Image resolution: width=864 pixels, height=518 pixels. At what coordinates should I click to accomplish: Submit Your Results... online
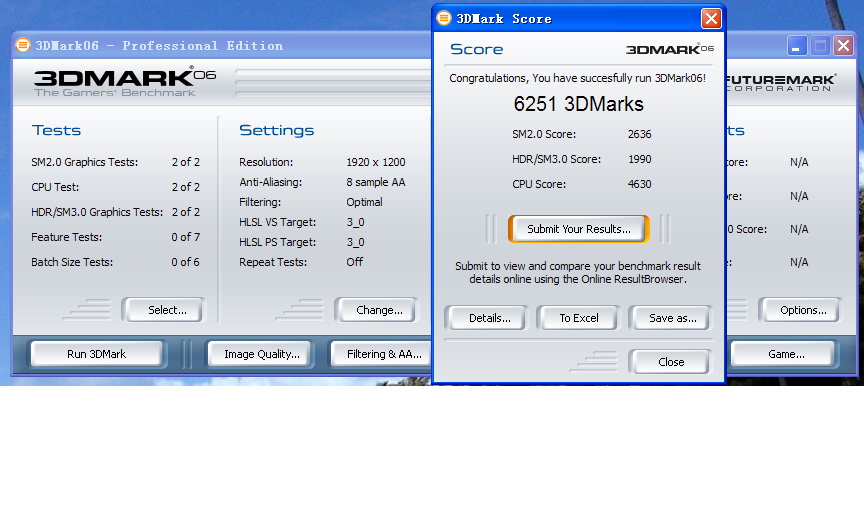[578, 229]
